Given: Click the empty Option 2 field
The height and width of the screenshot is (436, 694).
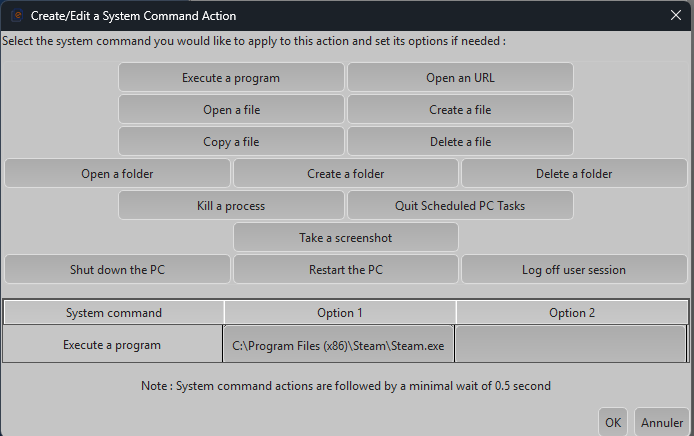Looking at the screenshot, I should click(571, 345).
